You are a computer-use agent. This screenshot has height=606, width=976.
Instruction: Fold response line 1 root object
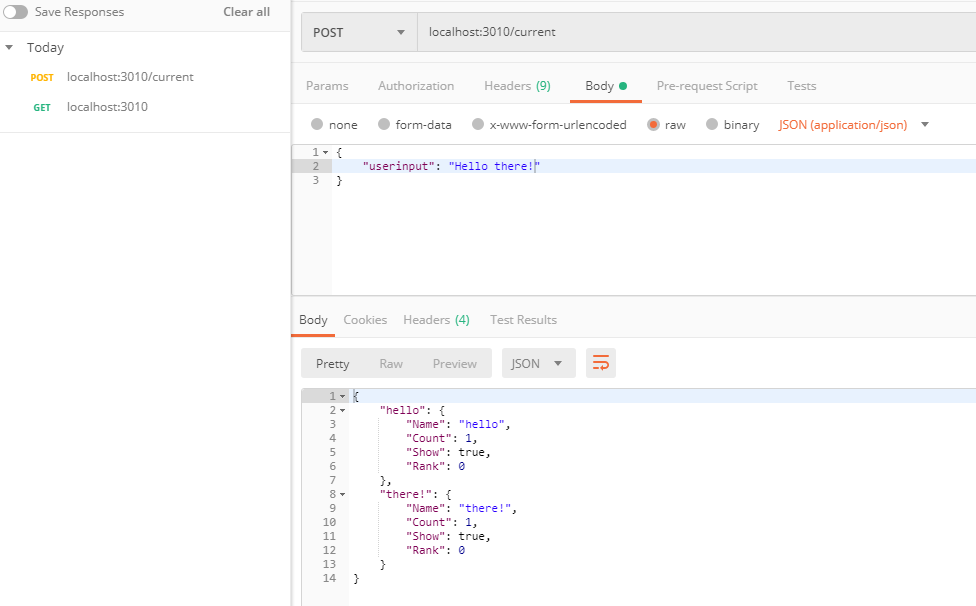[342, 396]
